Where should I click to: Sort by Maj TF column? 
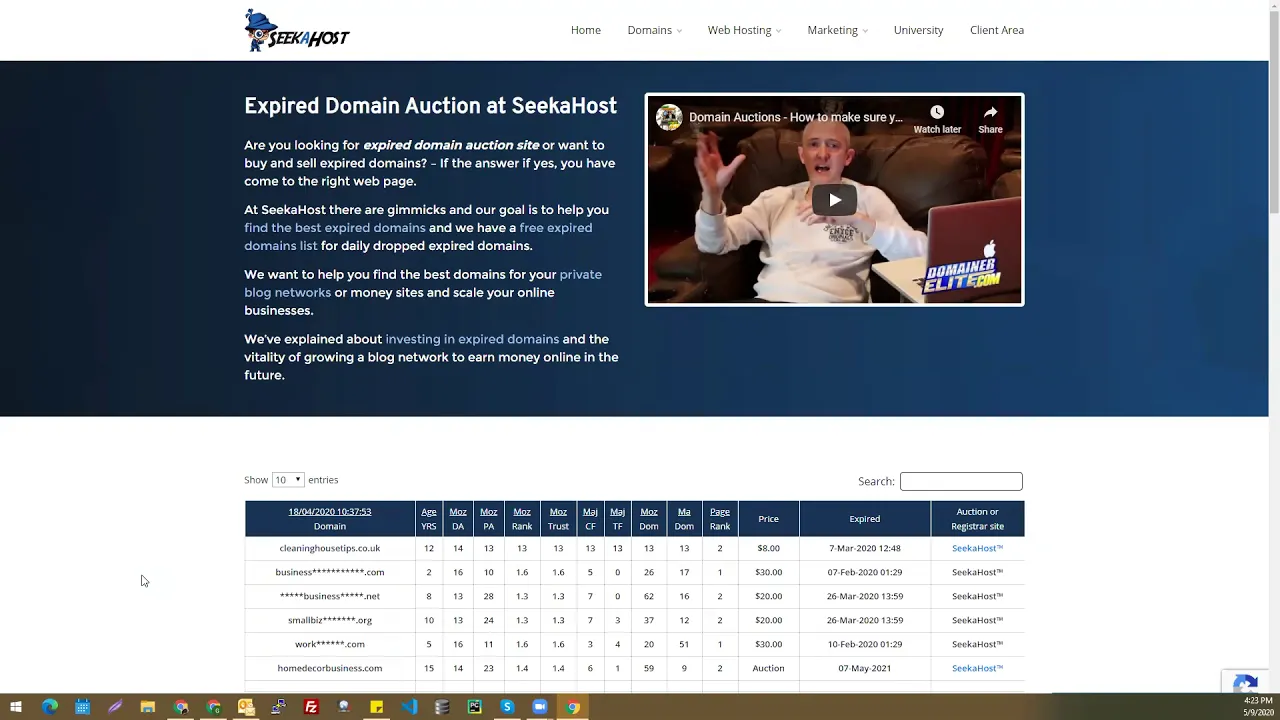click(x=617, y=518)
